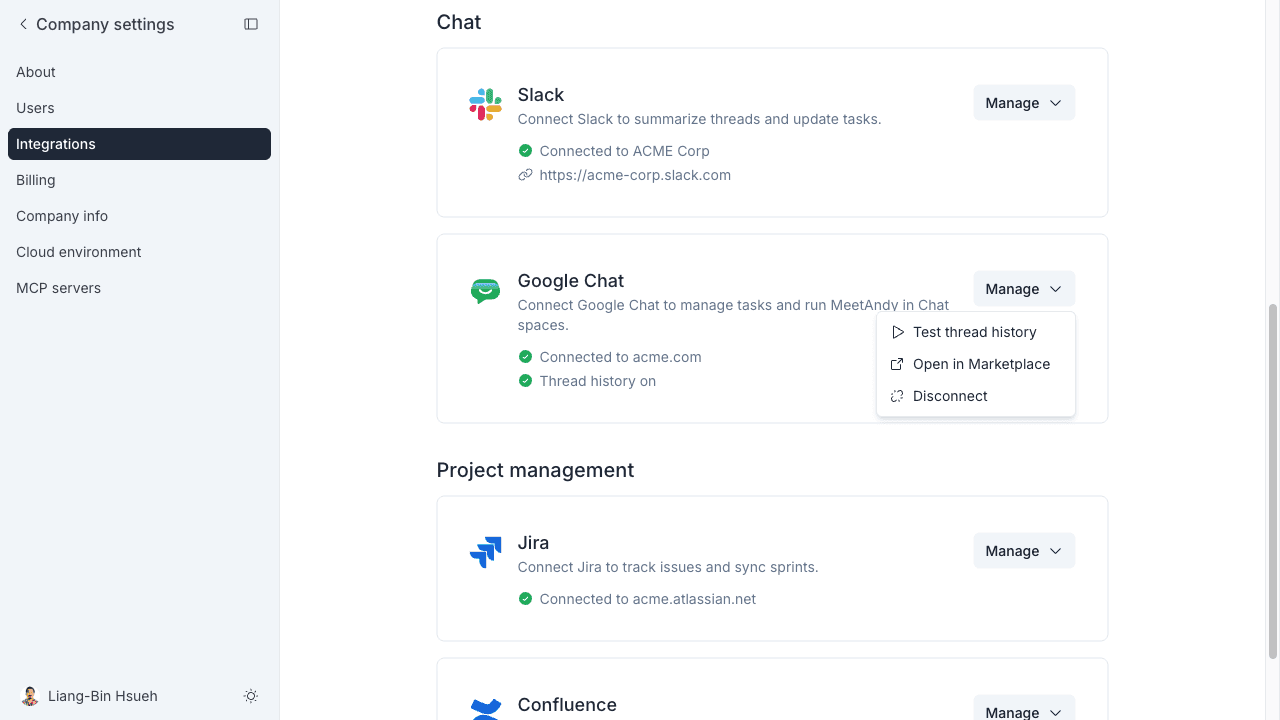Close the Google Chat Manage dropdown

tap(1024, 289)
